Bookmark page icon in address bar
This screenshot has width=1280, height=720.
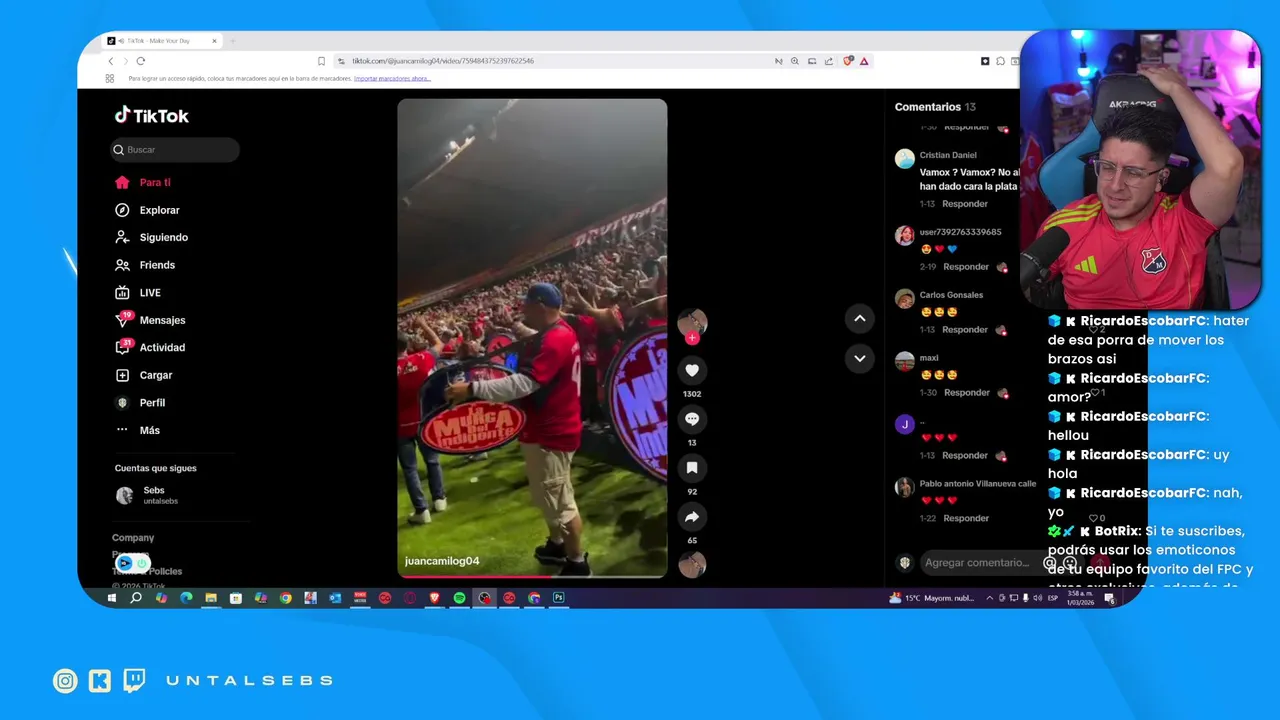pos(321,61)
